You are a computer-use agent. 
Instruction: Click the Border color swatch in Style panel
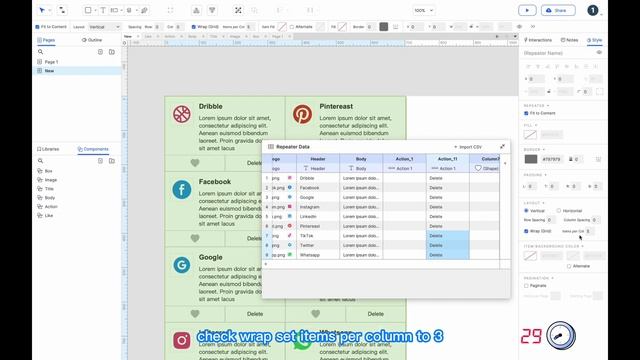tap(531, 159)
